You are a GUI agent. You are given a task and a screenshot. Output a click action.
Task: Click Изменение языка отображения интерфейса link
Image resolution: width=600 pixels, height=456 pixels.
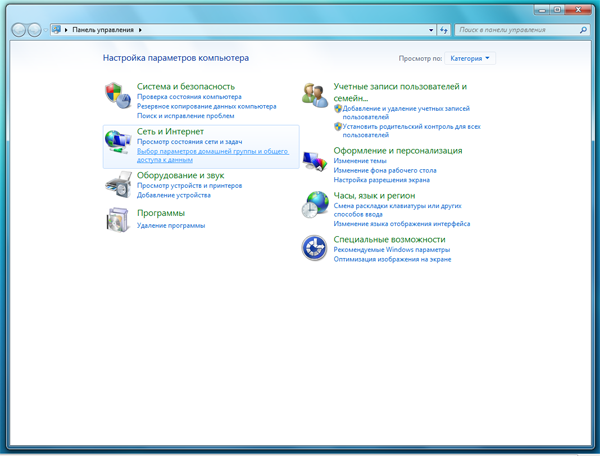click(x=401, y=224)
